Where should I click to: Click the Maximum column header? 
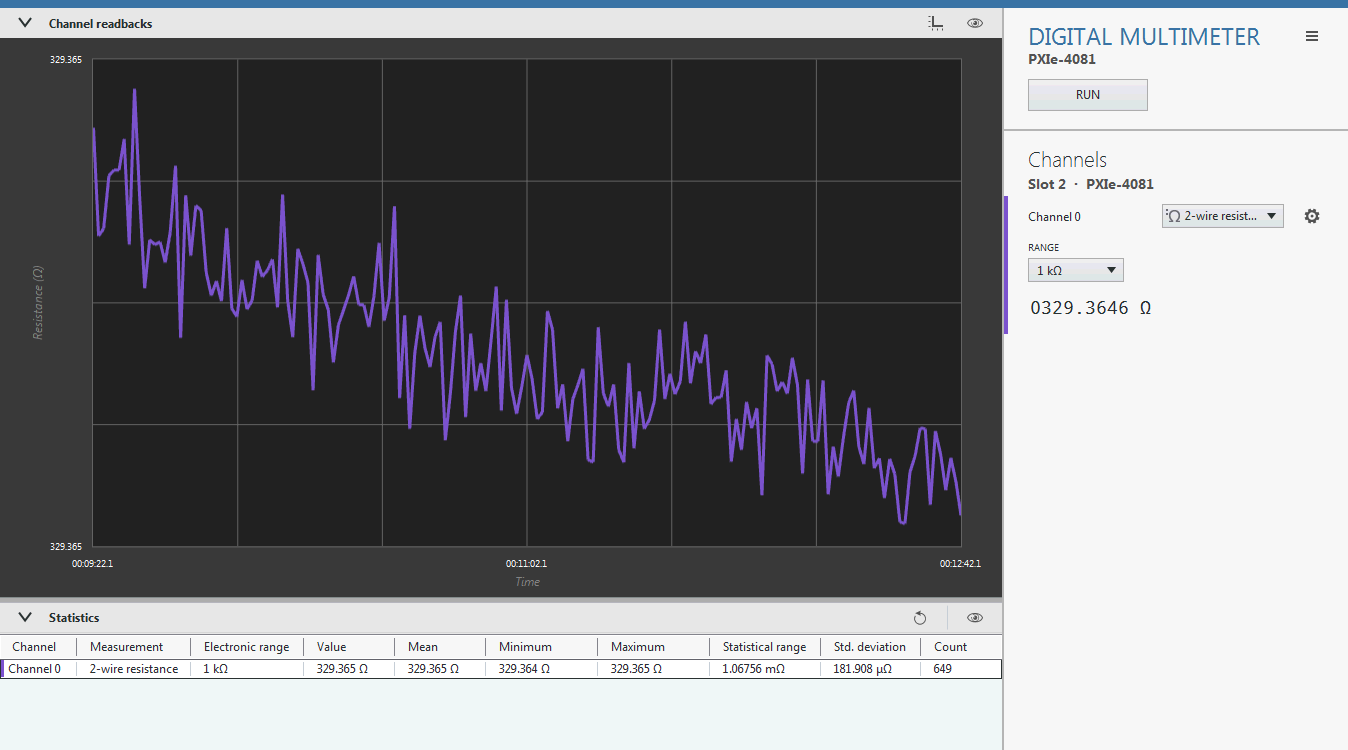638,647
